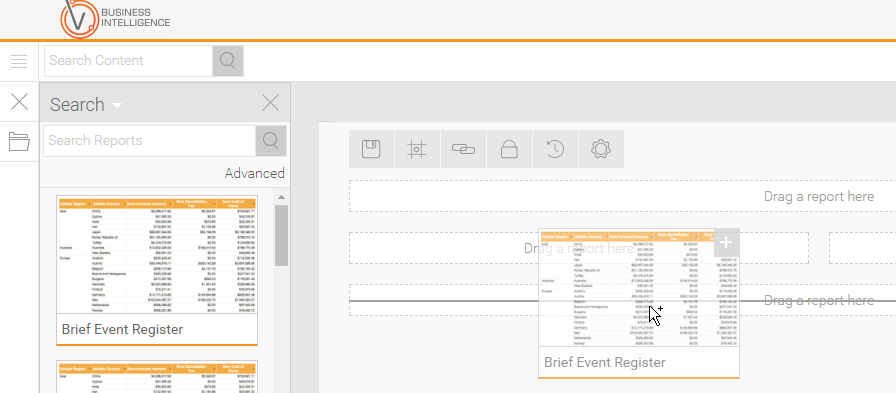Focus the Search Reports input field

150,141
